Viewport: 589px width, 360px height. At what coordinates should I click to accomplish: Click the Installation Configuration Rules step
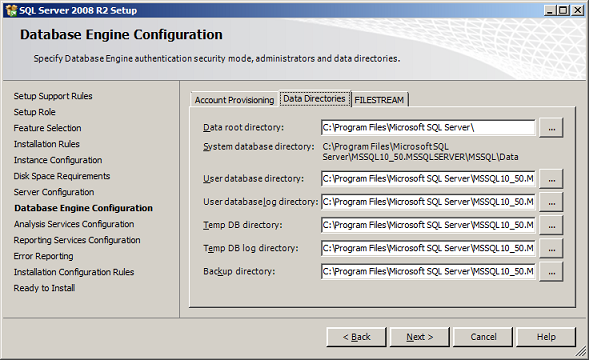[74, 272]
